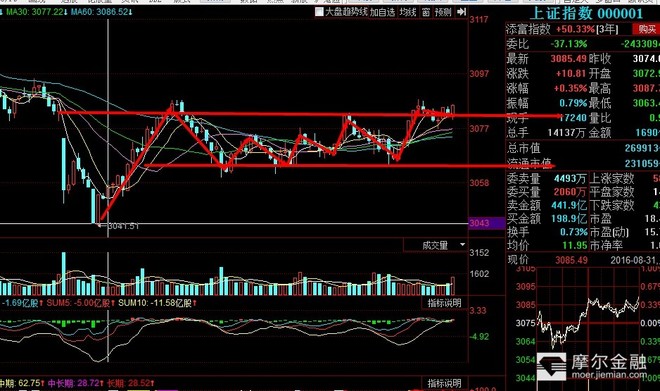
Task: Click the MA60: 3086.52 label
Action: 101,12
